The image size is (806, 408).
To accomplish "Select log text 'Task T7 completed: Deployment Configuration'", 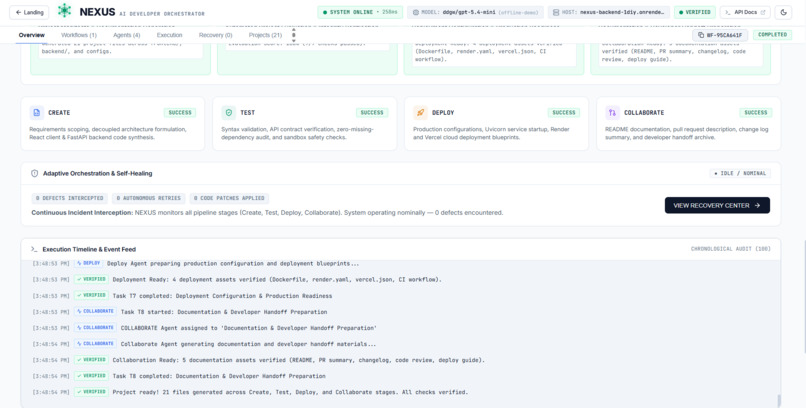I will pos(191,296).
